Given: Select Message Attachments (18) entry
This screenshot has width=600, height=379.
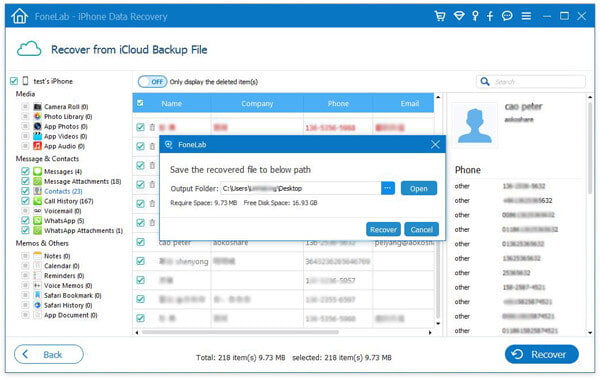Looking at the screenshot, I should point(83,181).
